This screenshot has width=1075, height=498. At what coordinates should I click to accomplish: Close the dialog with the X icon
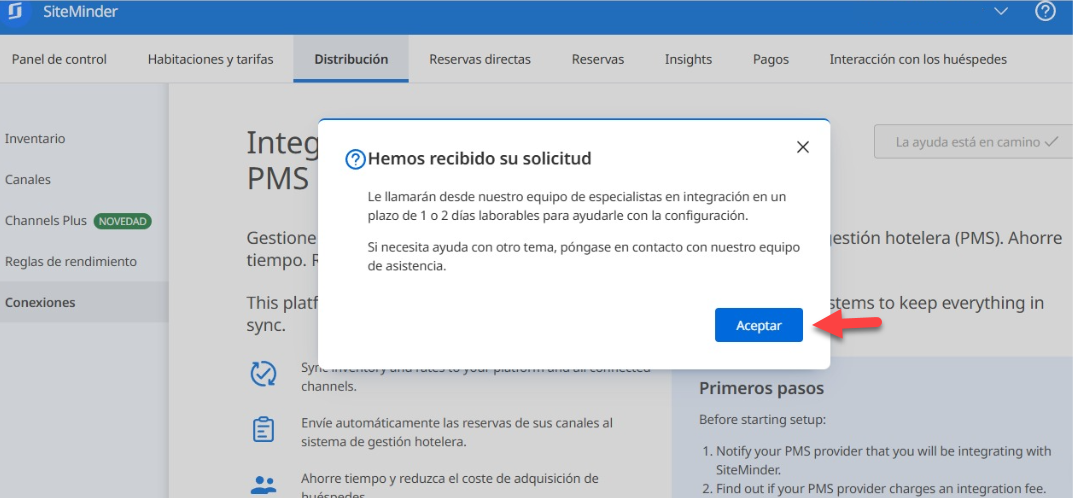[803, 147]
